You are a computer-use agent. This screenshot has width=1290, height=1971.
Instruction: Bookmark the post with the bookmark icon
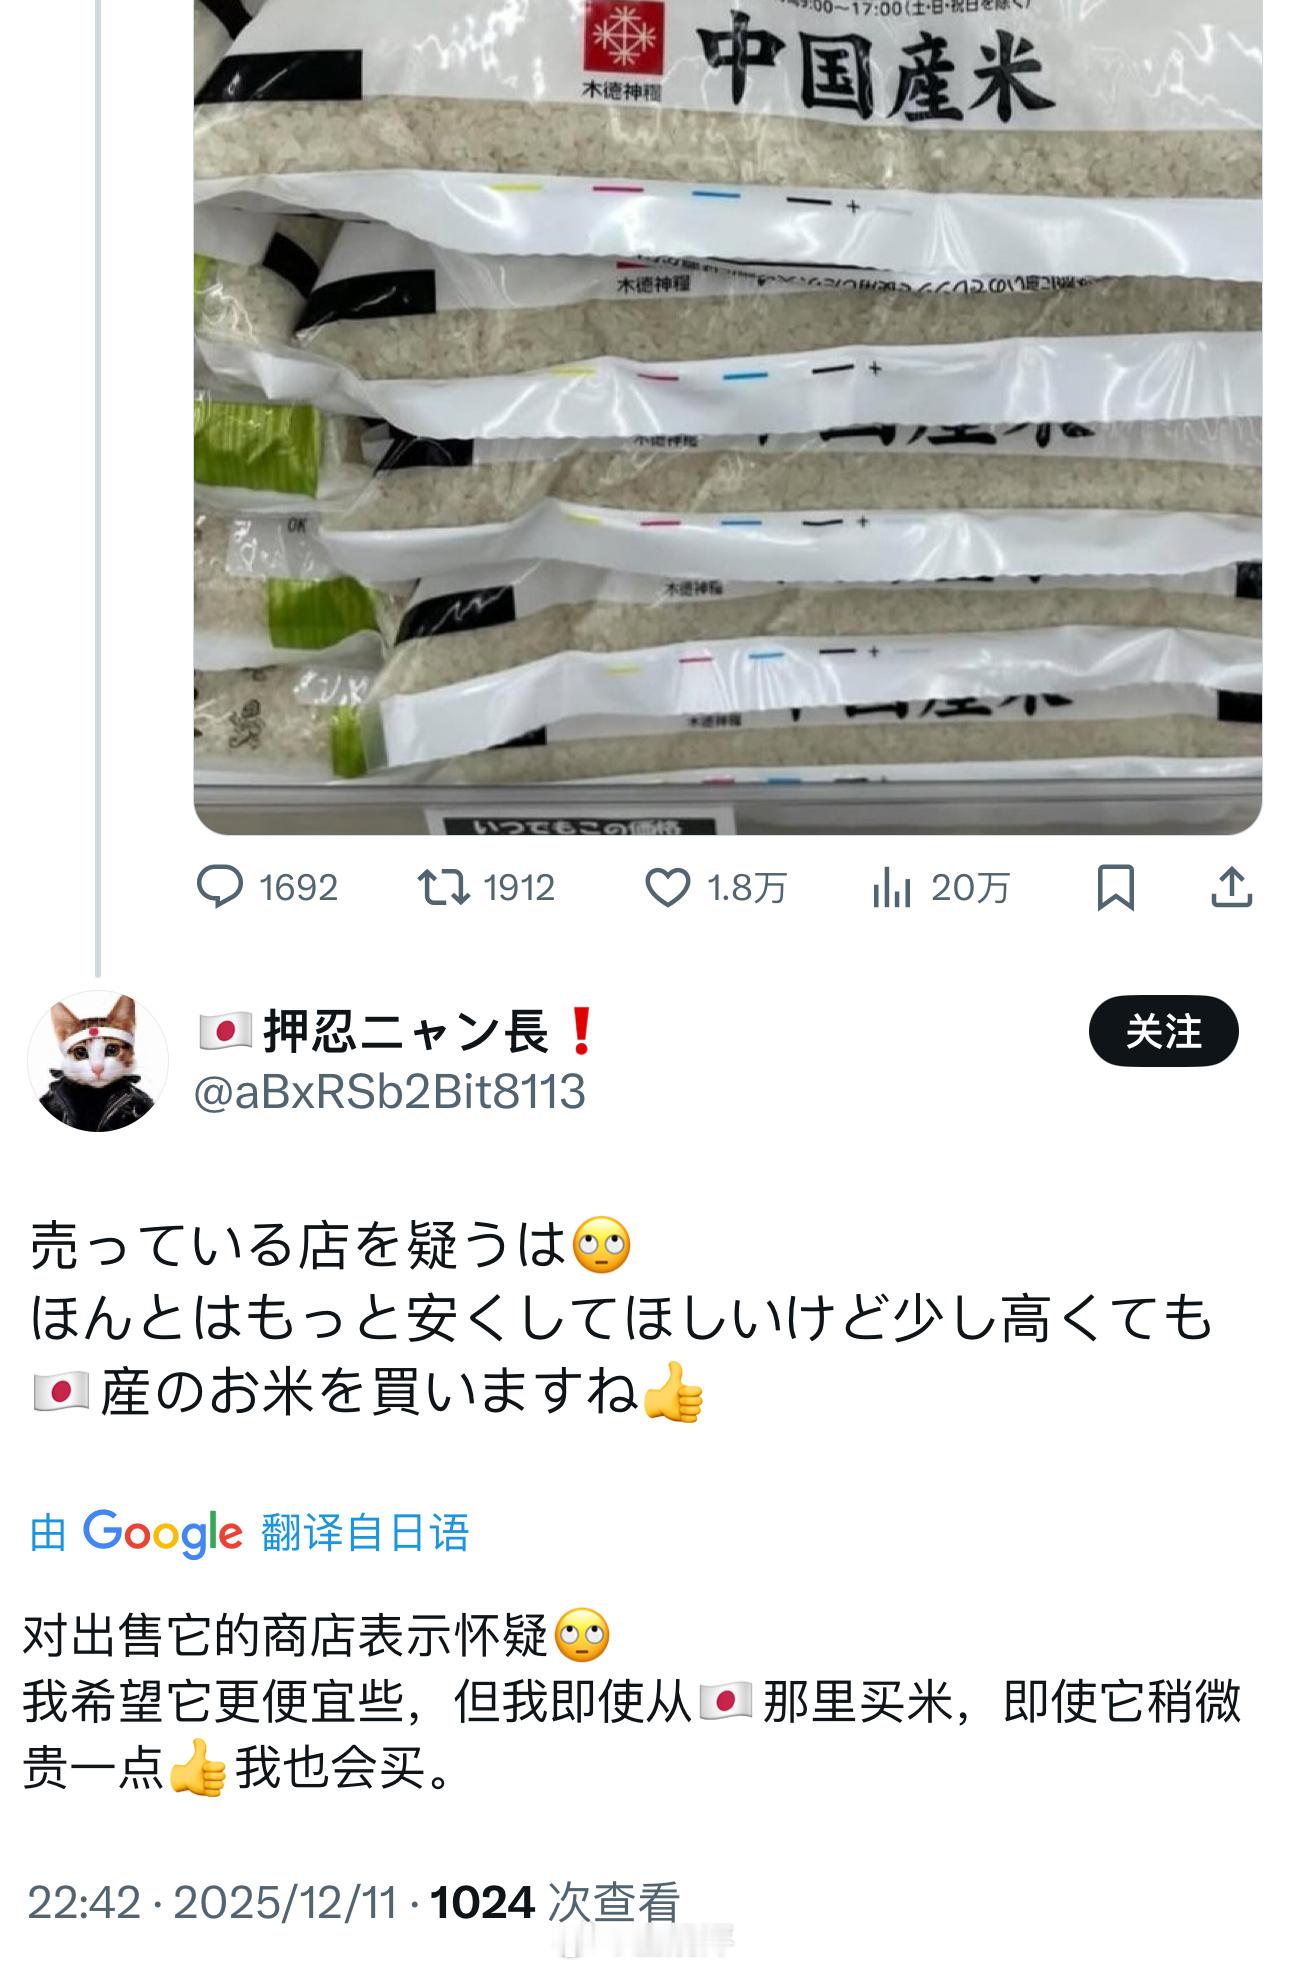coord(1115,887)
